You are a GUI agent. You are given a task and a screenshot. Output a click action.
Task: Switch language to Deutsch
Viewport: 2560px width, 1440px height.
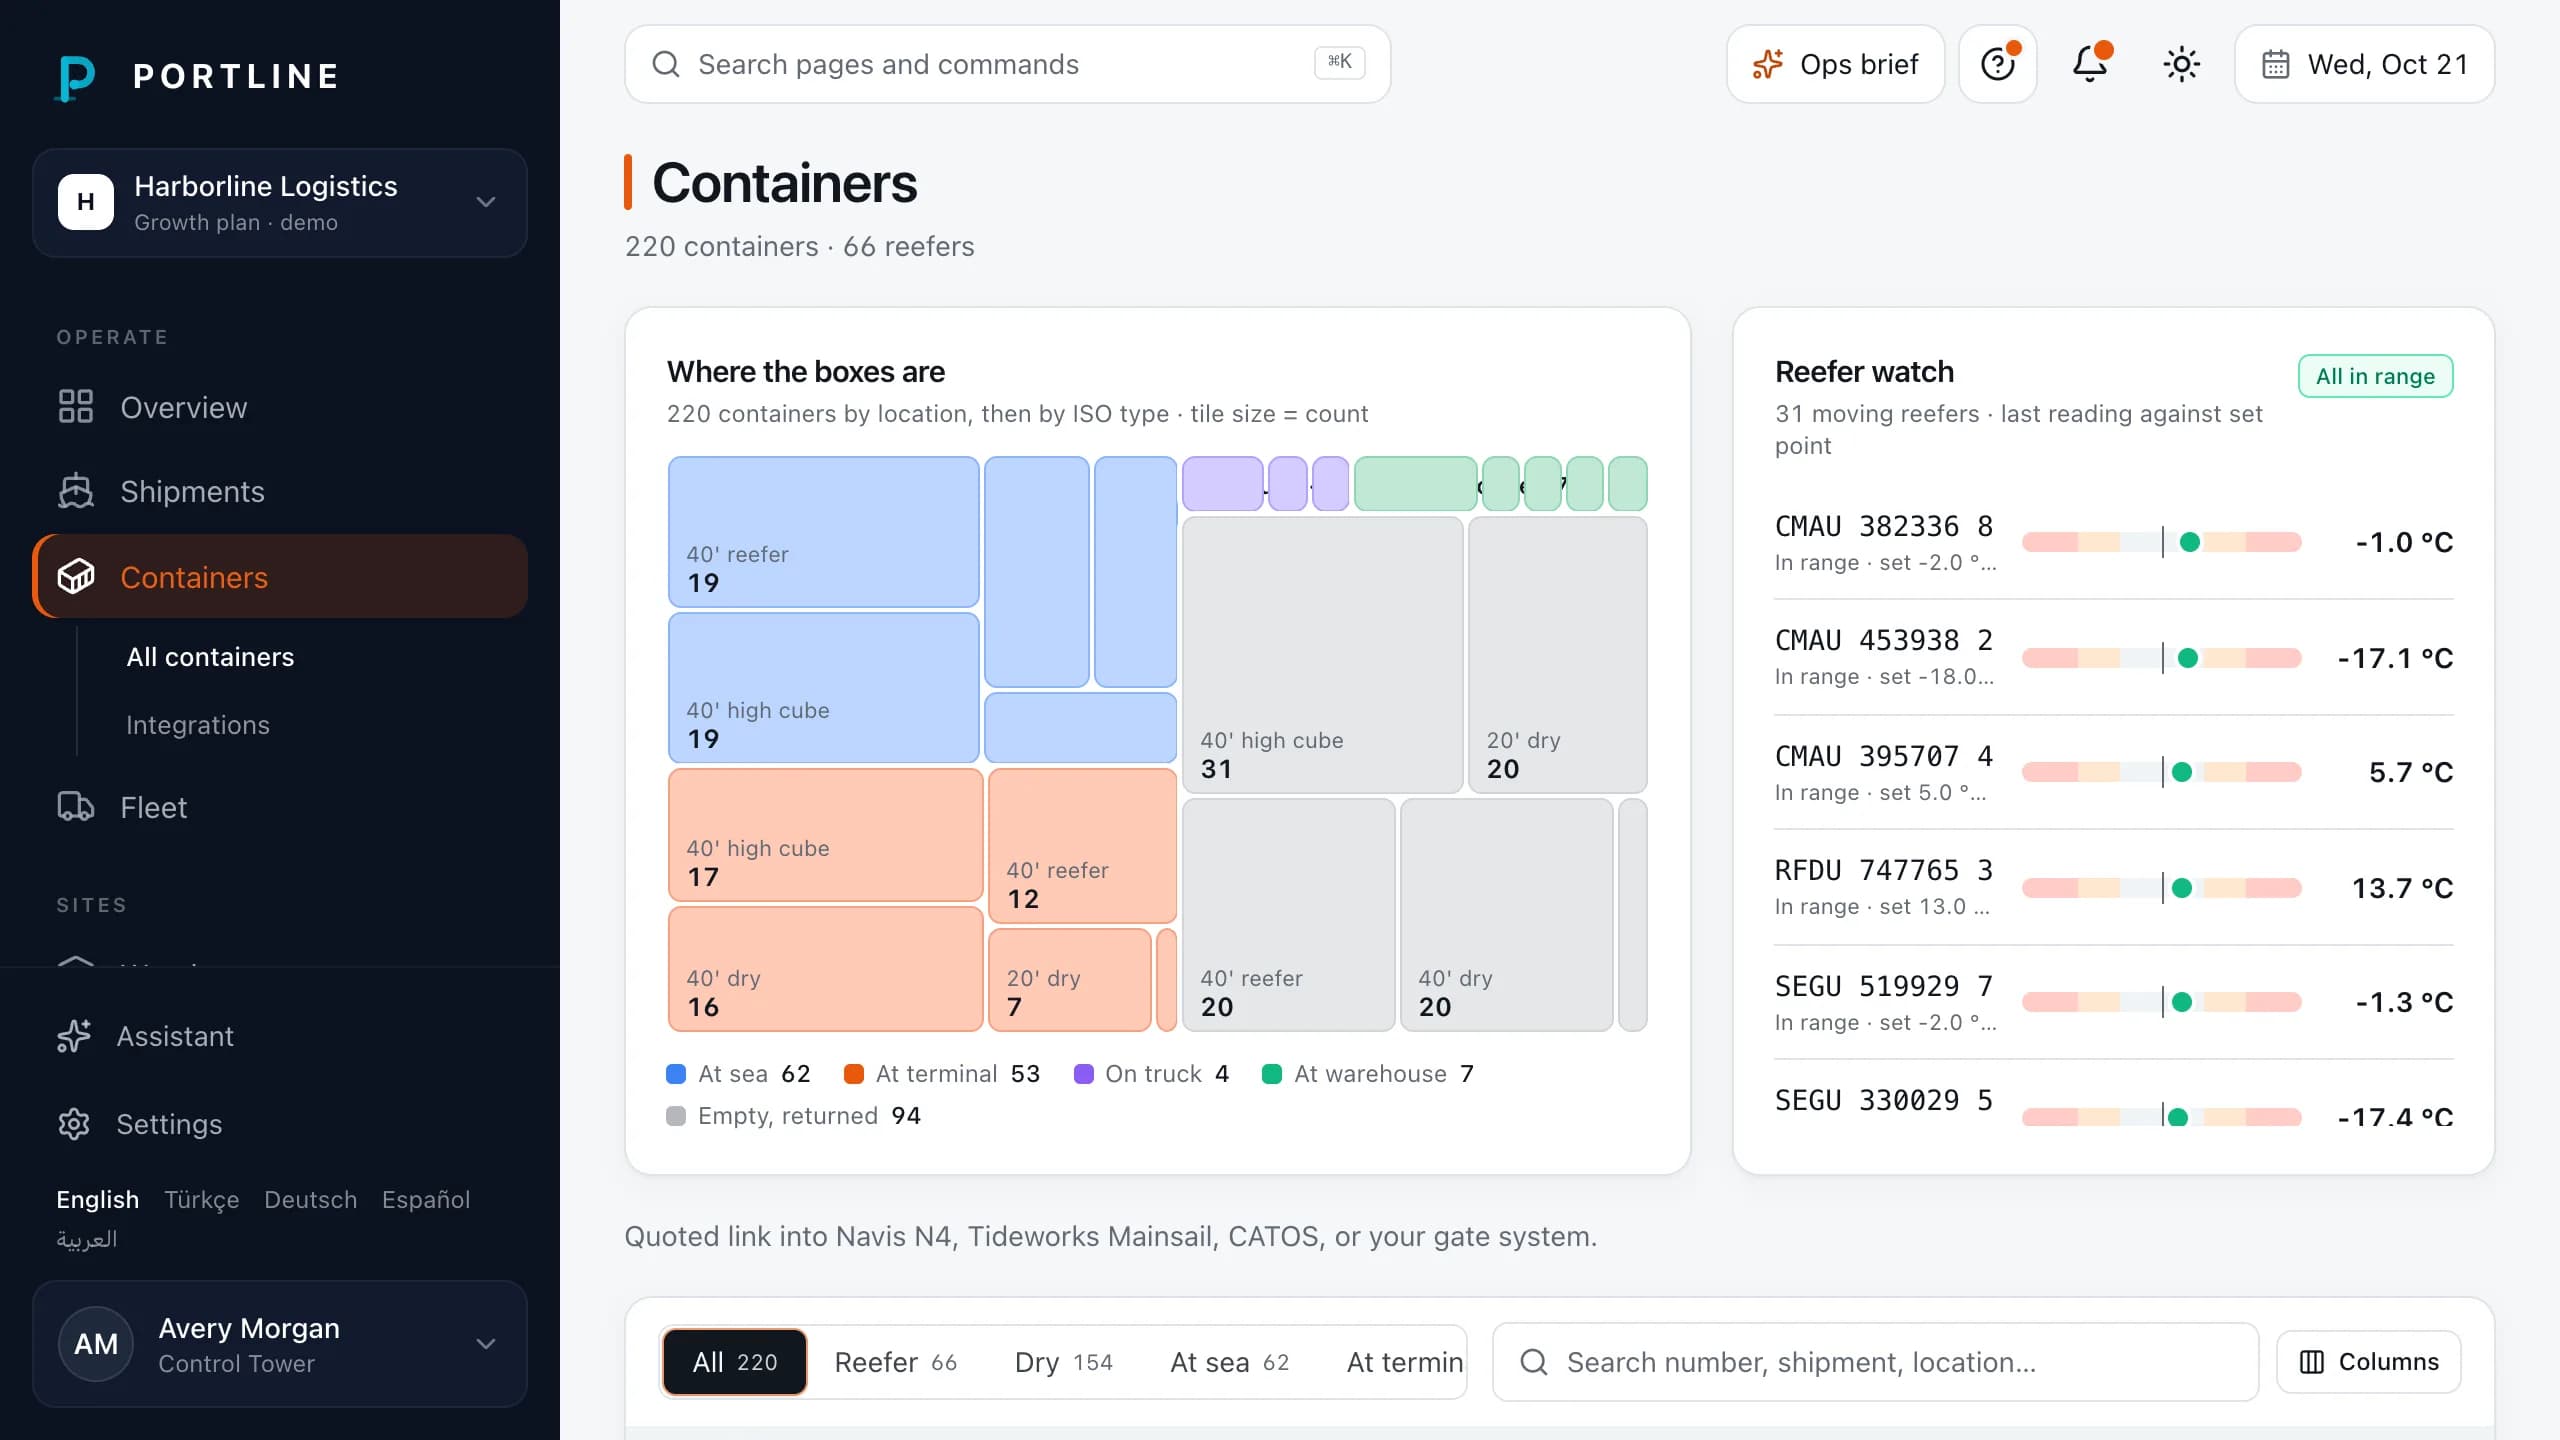tap(311, 1199)
